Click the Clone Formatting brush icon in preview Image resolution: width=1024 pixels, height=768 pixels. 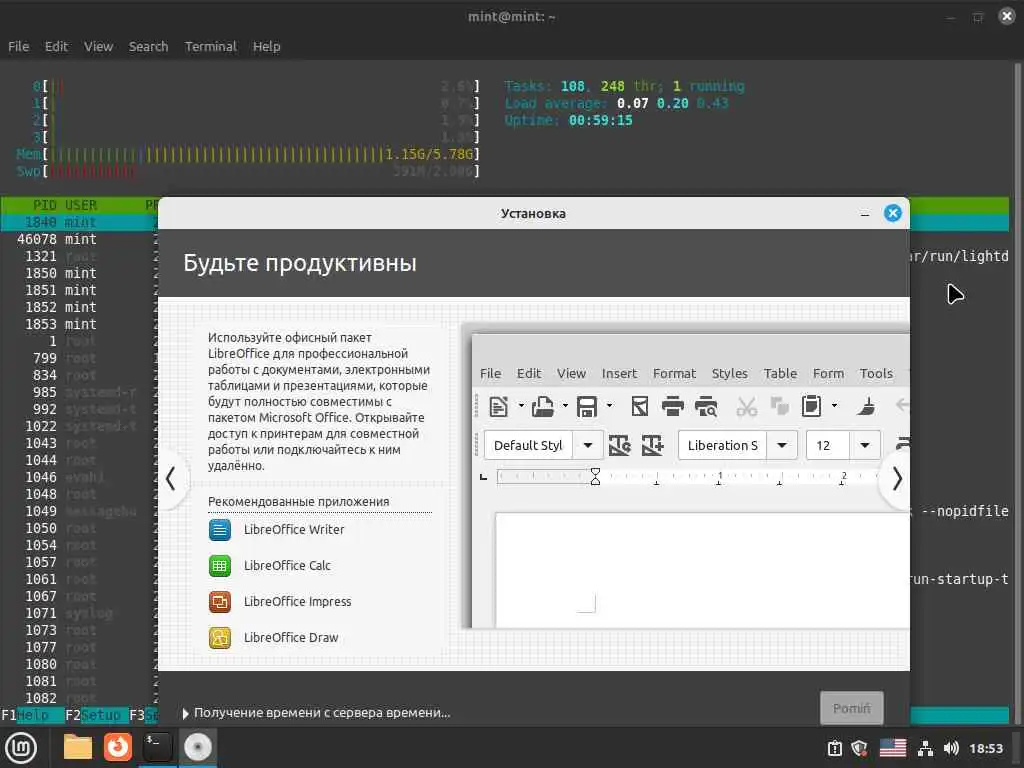click(x=867, y=406)
